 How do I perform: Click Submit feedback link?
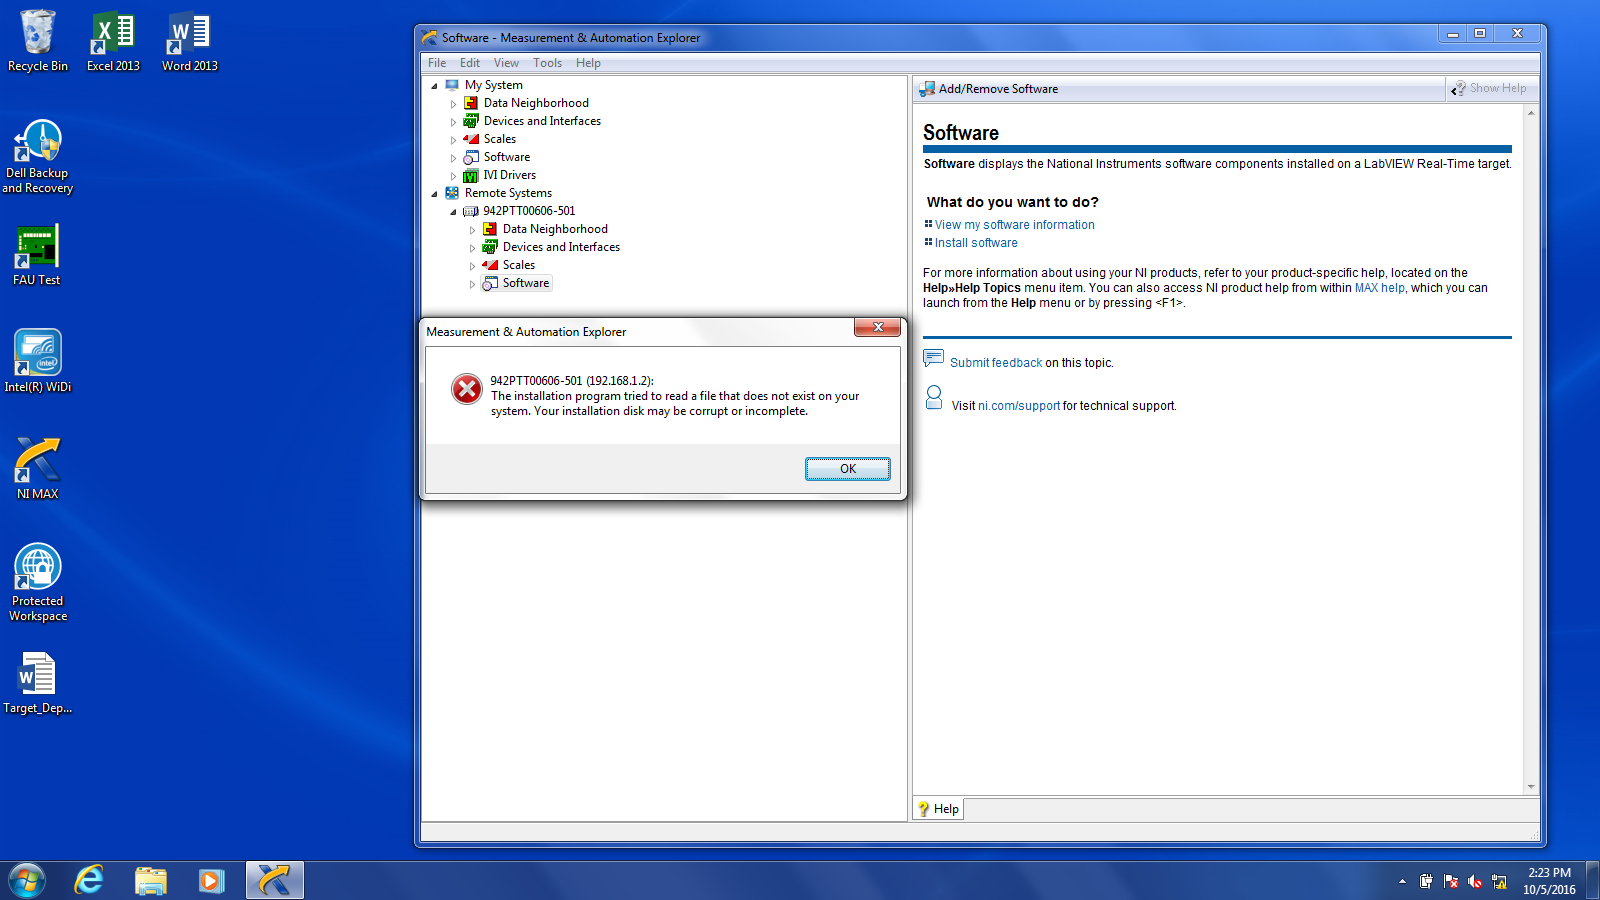click(996, 363)
